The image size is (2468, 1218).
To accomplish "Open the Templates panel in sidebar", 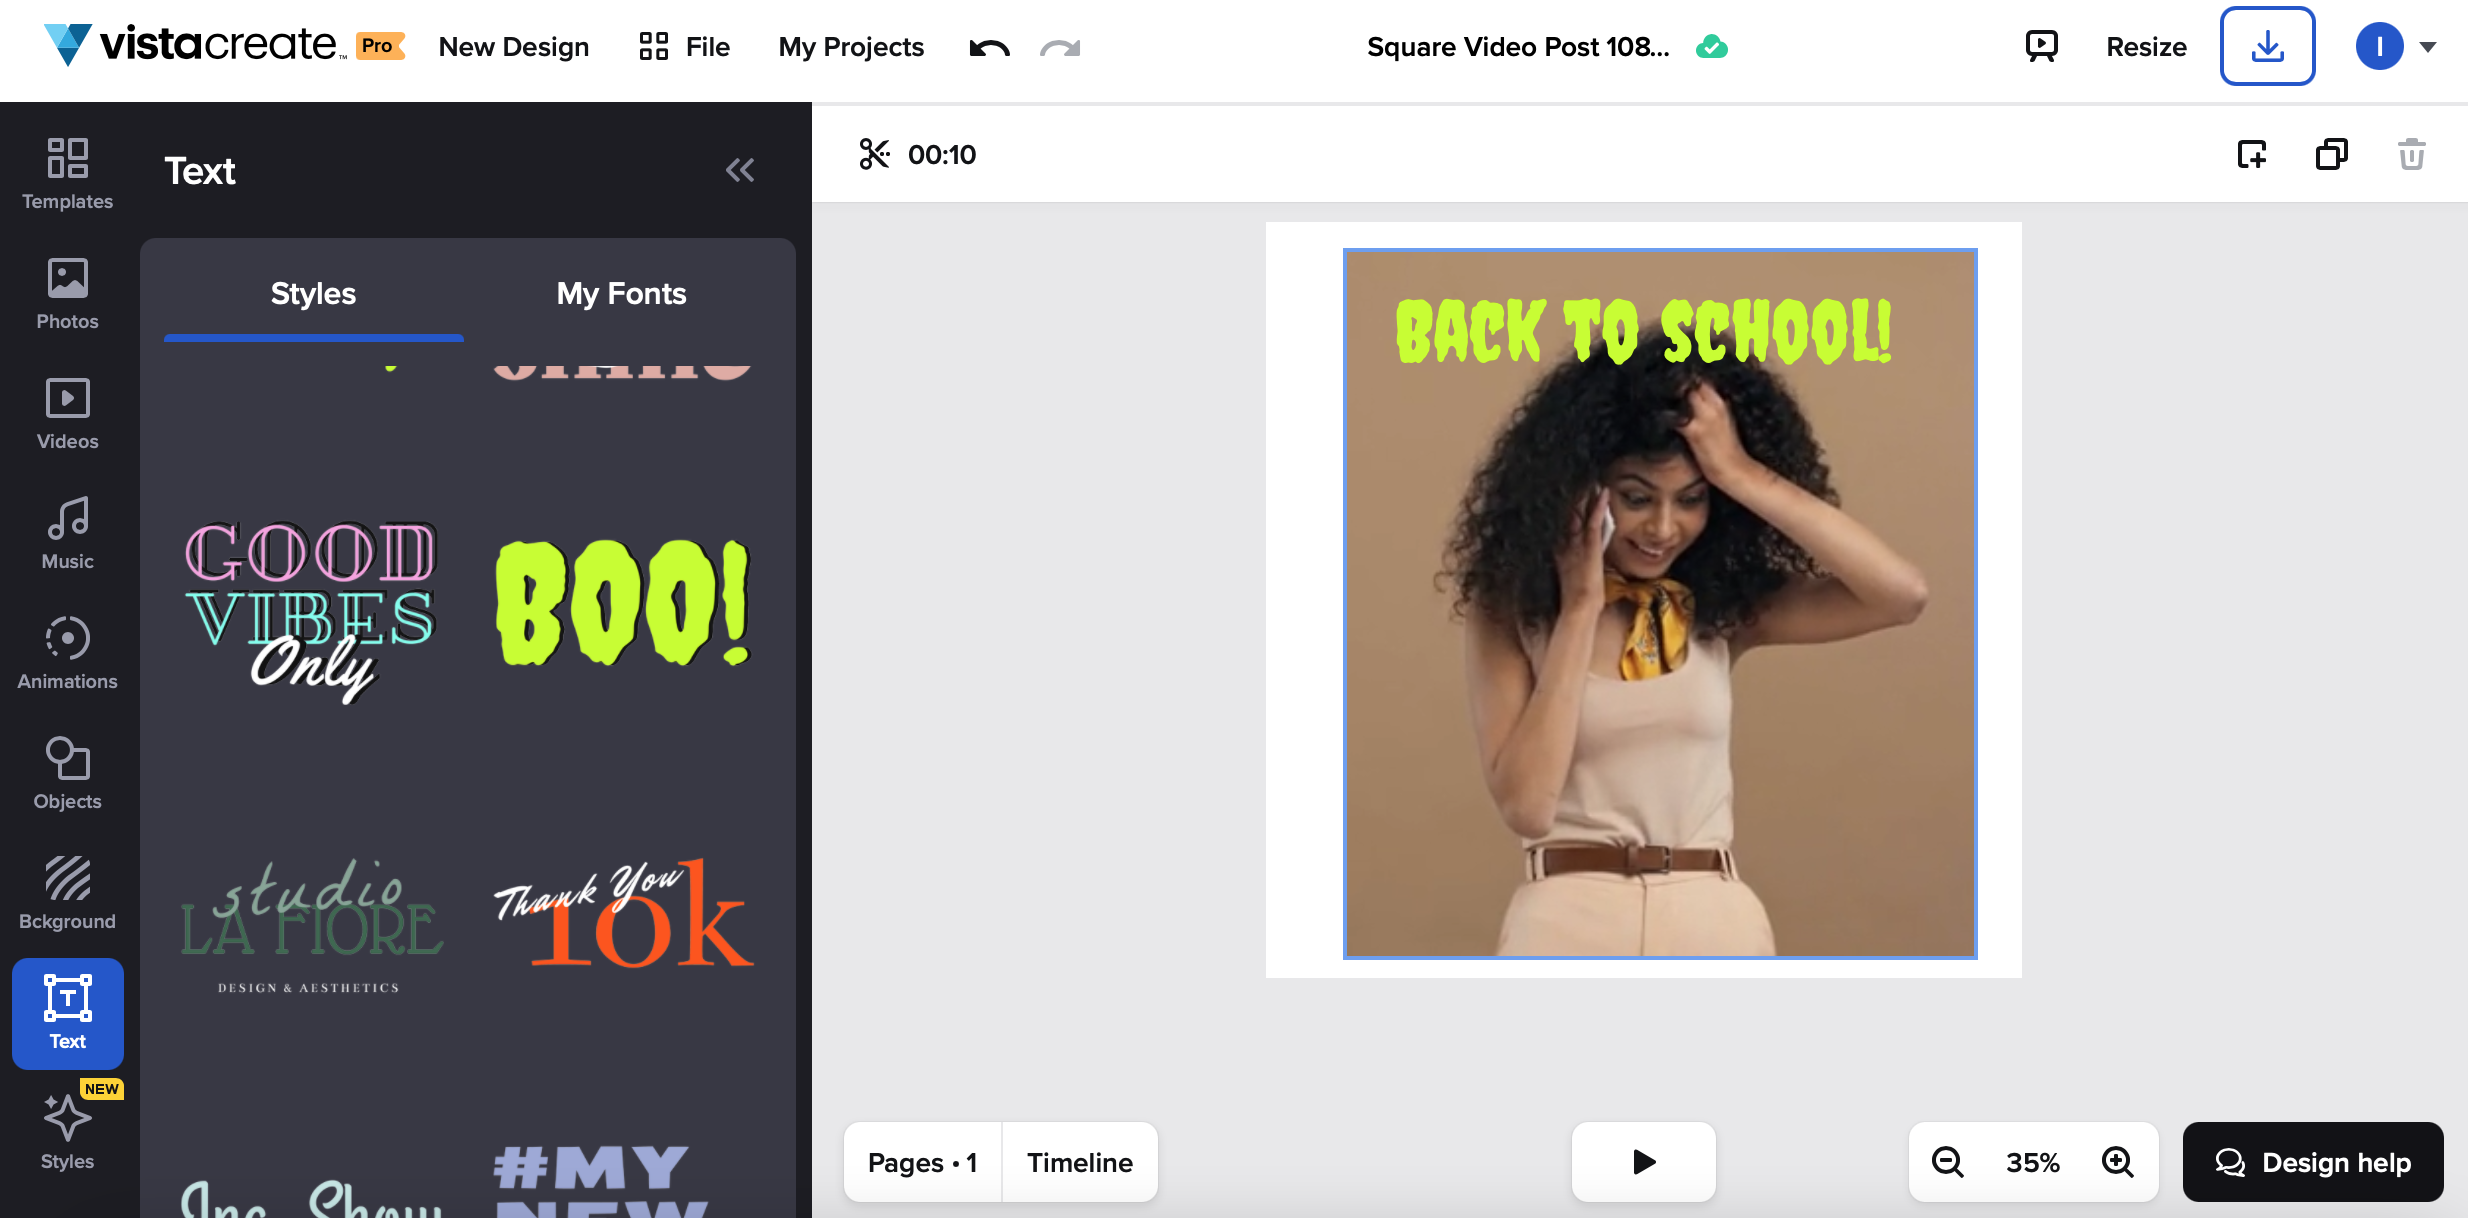I will [x=67, y=174].
